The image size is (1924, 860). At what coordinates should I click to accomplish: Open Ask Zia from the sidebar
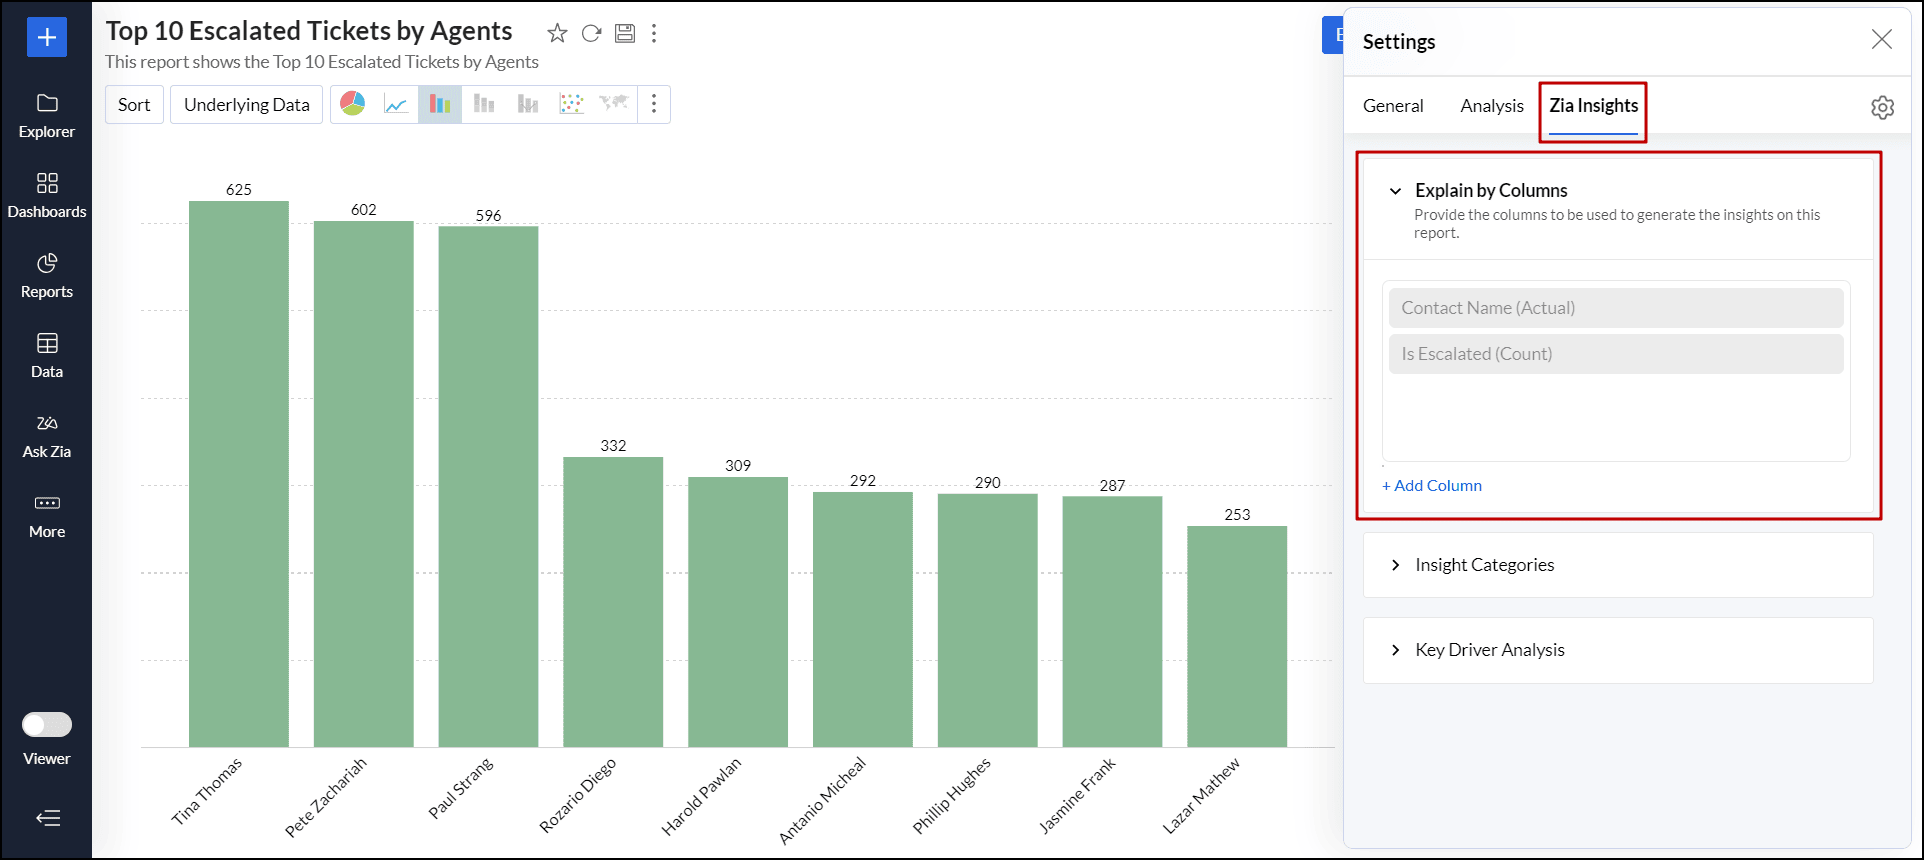point(47,436)
